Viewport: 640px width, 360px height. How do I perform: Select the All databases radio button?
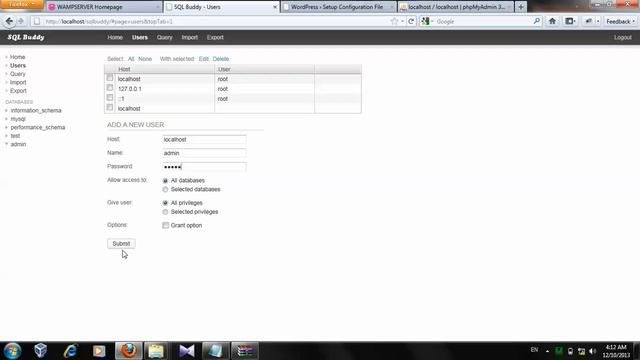165,180
